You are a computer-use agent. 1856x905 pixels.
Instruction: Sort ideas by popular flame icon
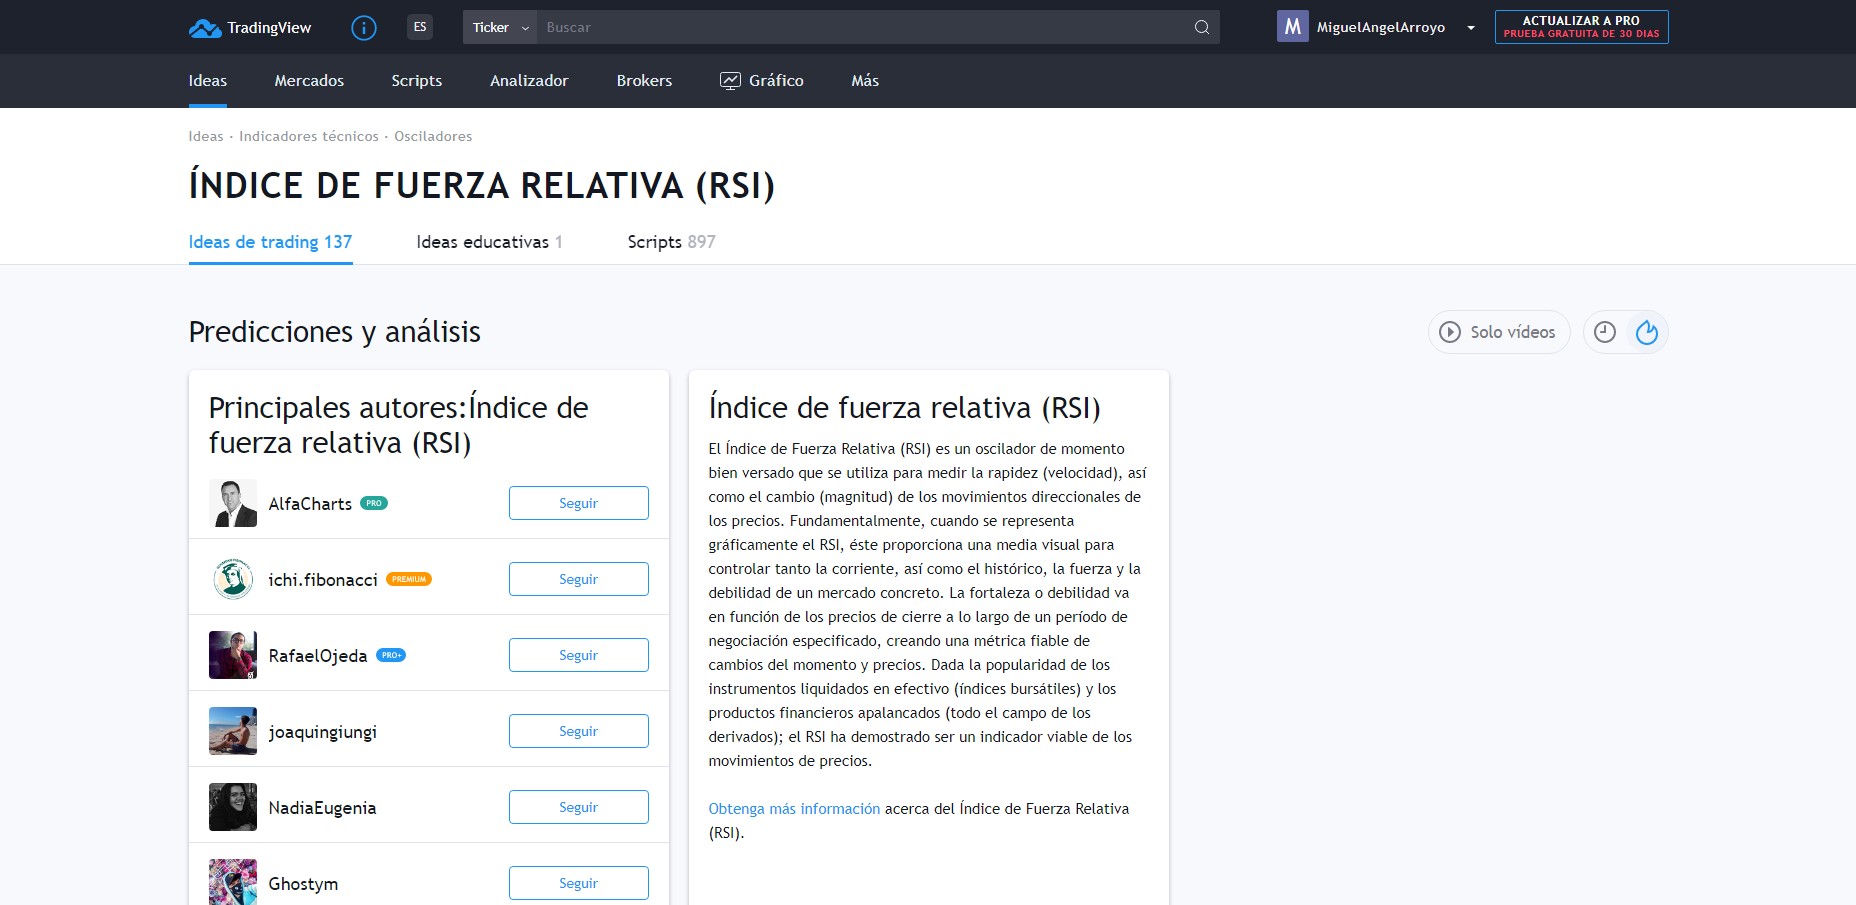pos(1647,332)
